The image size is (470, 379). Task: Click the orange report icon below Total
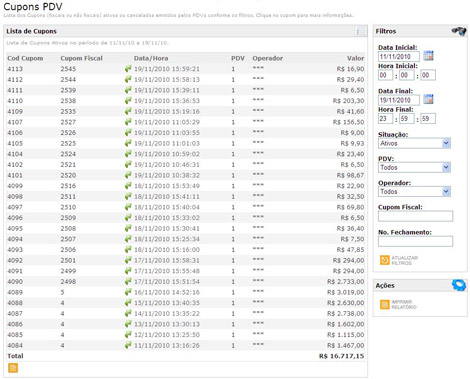[x=13, y=368]
